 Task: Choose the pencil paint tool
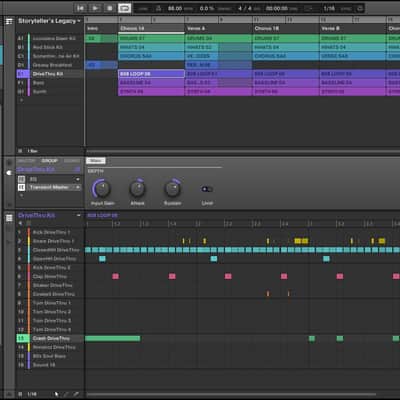point(66,394)
